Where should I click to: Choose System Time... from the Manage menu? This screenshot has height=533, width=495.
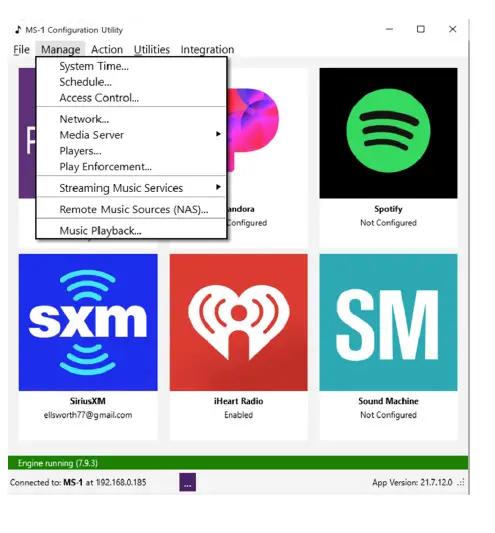[131, 66]
